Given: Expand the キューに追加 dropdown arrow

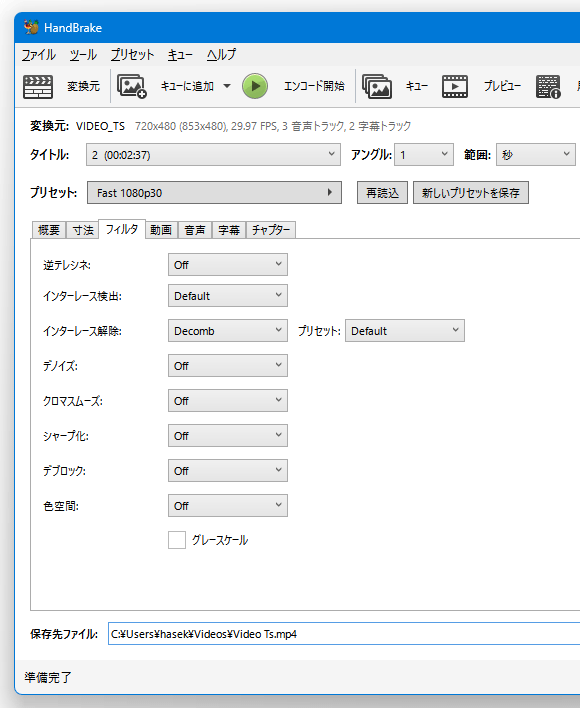Looking at the screenshot, I should coord(227,86).
